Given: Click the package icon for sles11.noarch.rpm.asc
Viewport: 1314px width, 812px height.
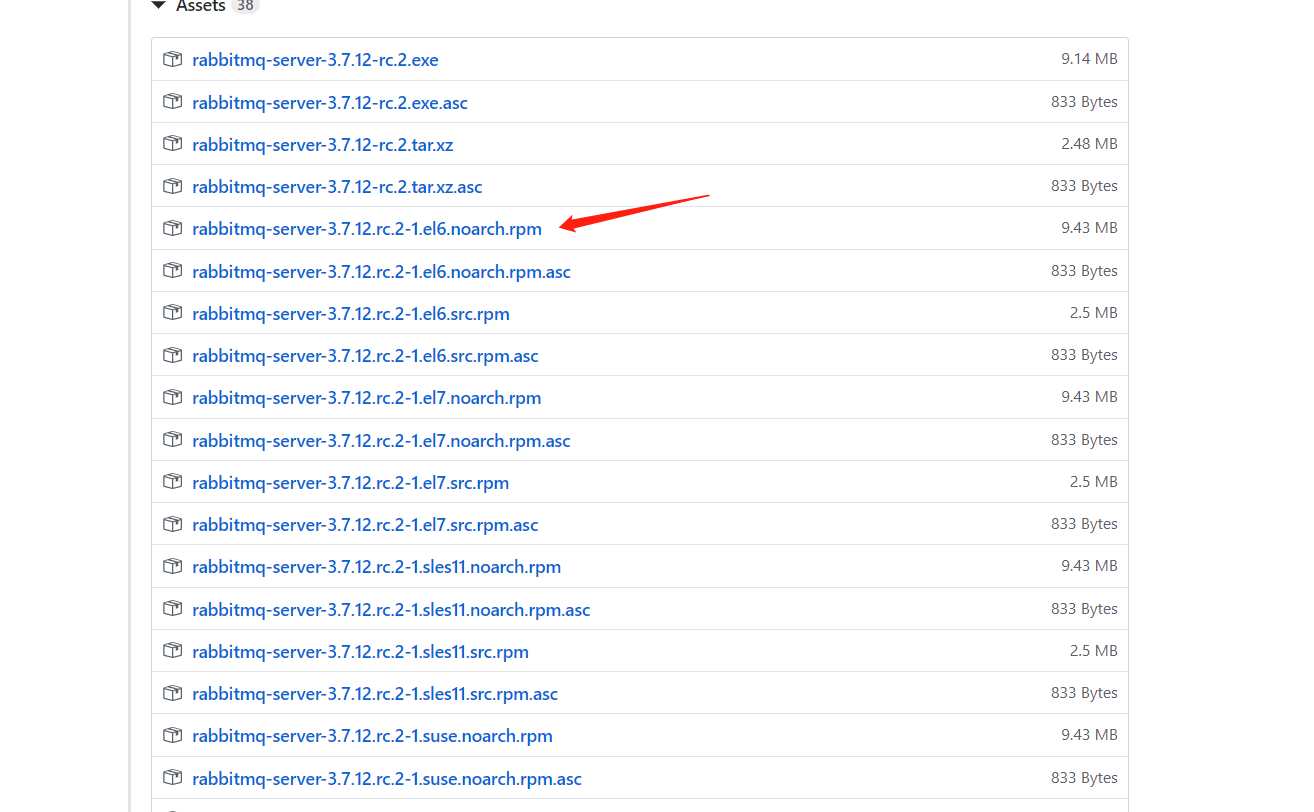Looking at the screenshot, I should click(x=173, y=609).
